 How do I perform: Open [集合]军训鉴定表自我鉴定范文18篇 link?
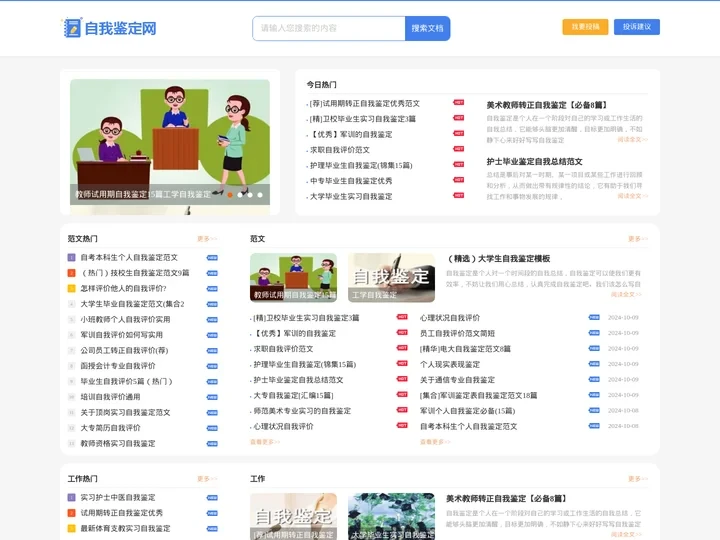[x=478, y=395]
